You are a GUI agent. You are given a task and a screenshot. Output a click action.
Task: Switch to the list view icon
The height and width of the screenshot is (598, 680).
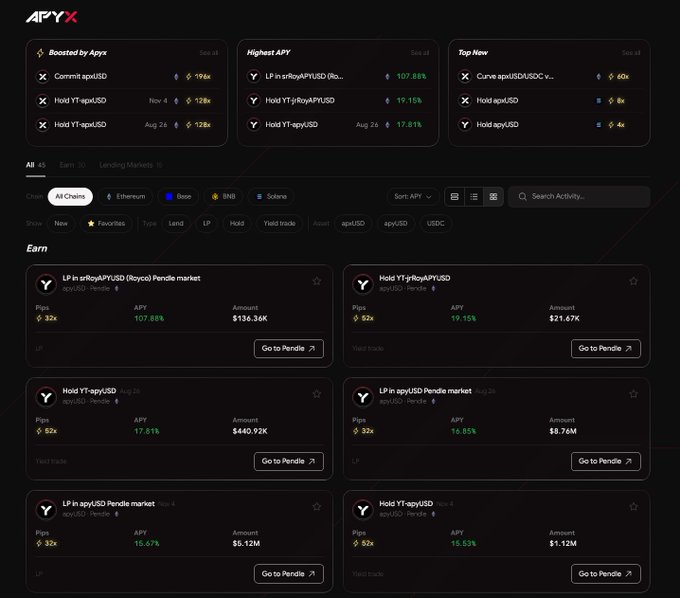click(474, 196)
